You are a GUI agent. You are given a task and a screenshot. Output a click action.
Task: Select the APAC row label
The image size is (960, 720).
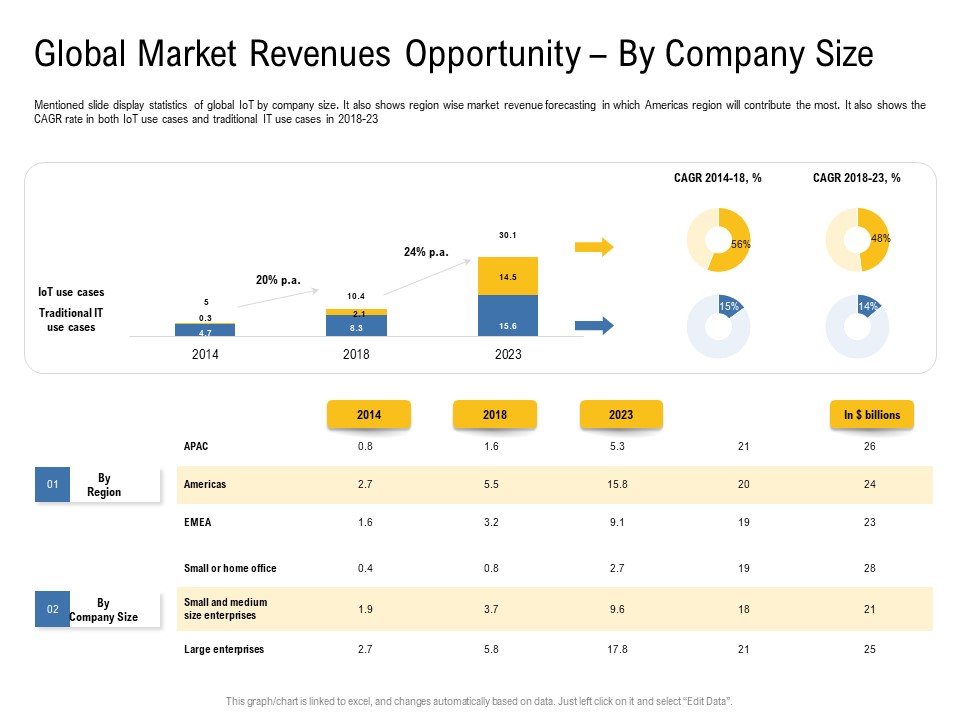[196, 446]
